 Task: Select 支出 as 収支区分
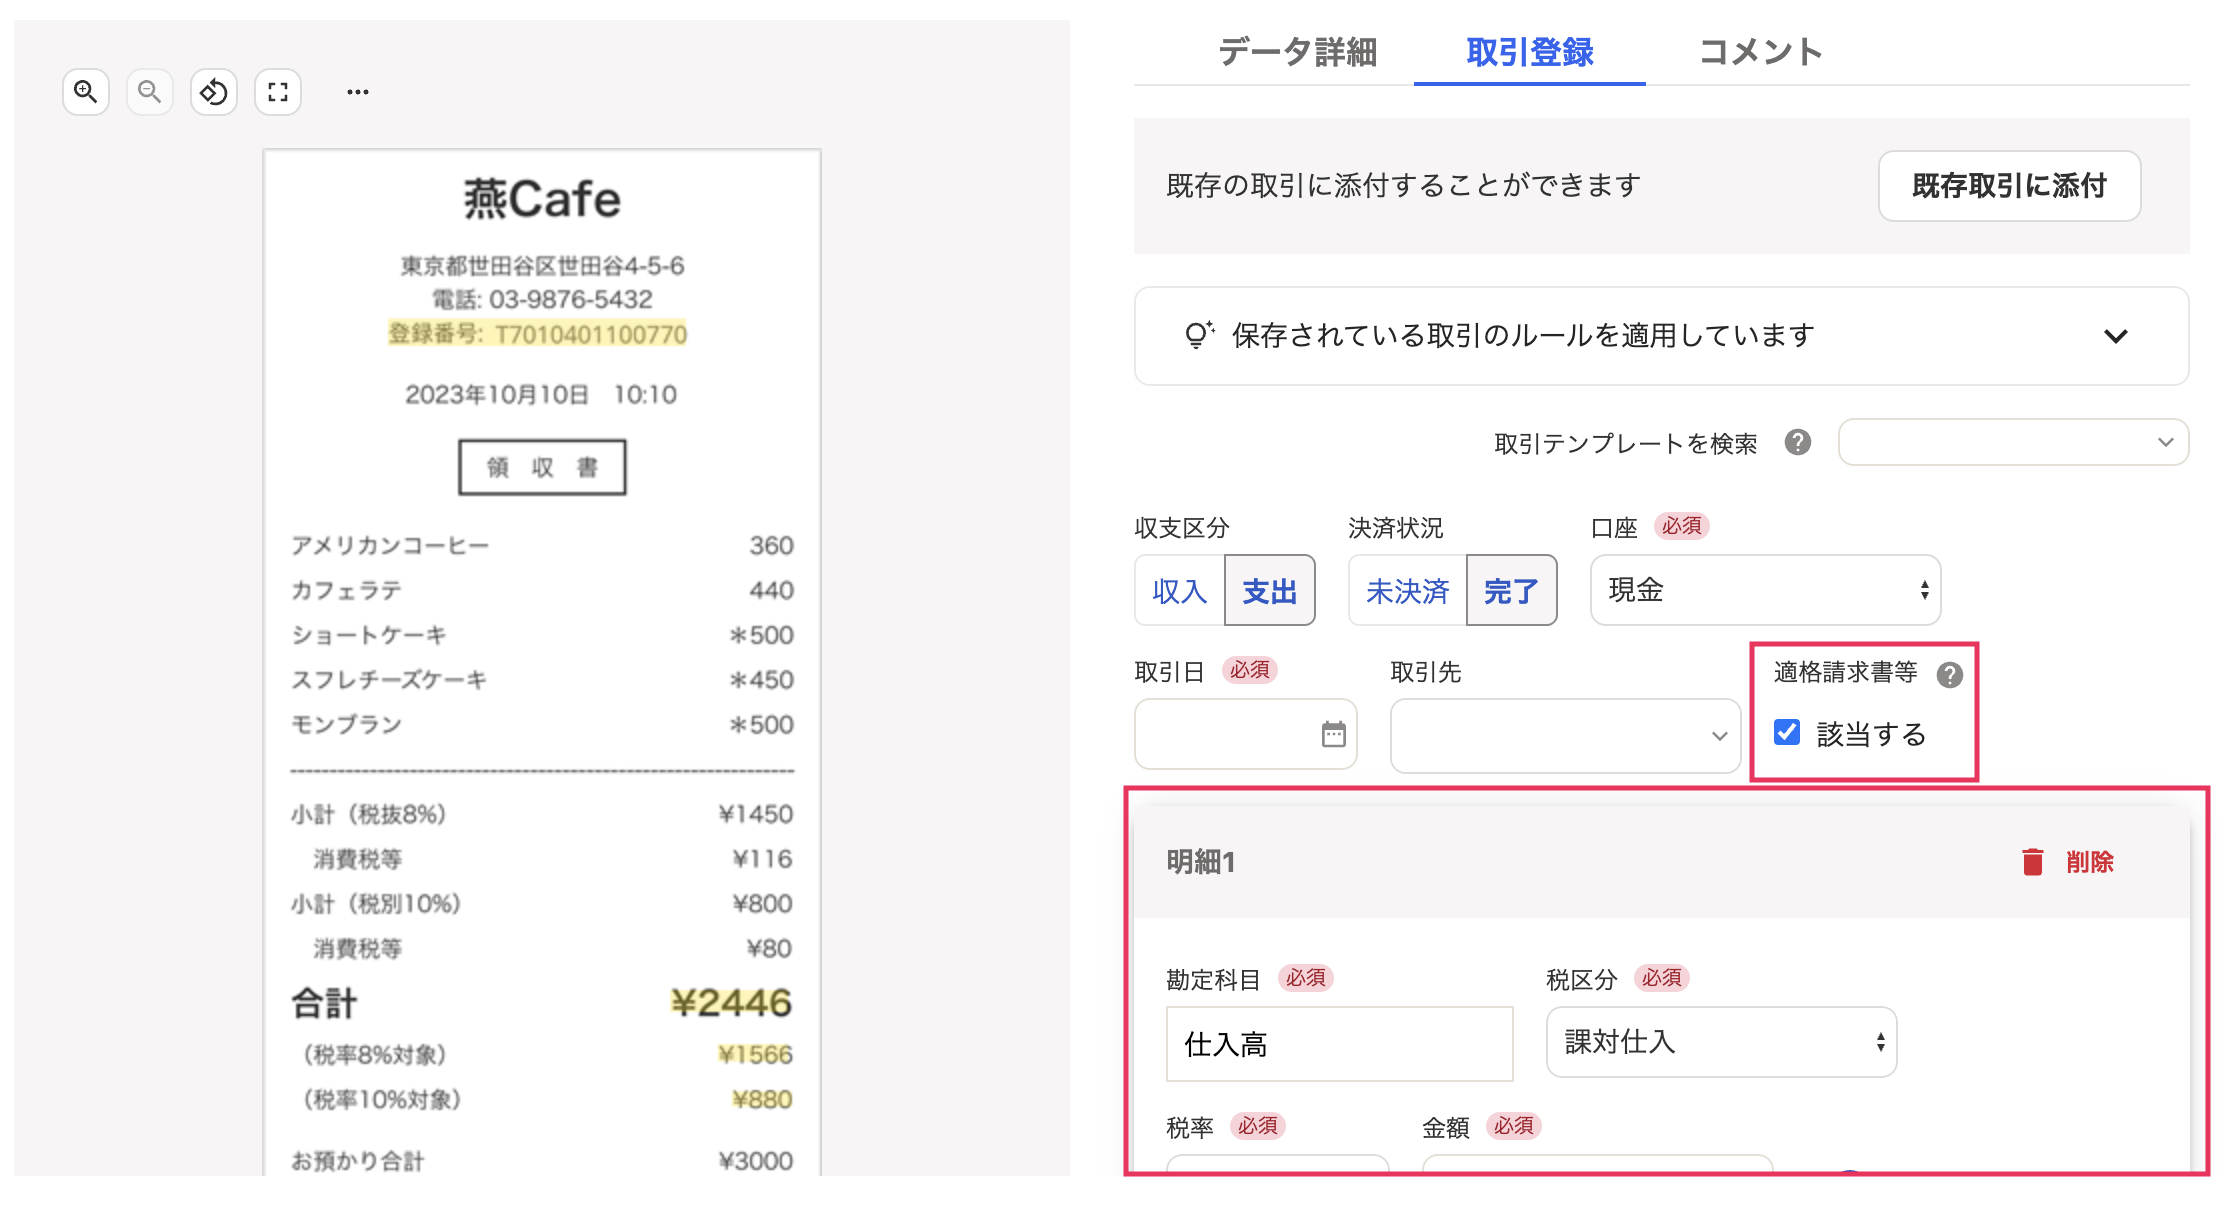coord(1270,590)
